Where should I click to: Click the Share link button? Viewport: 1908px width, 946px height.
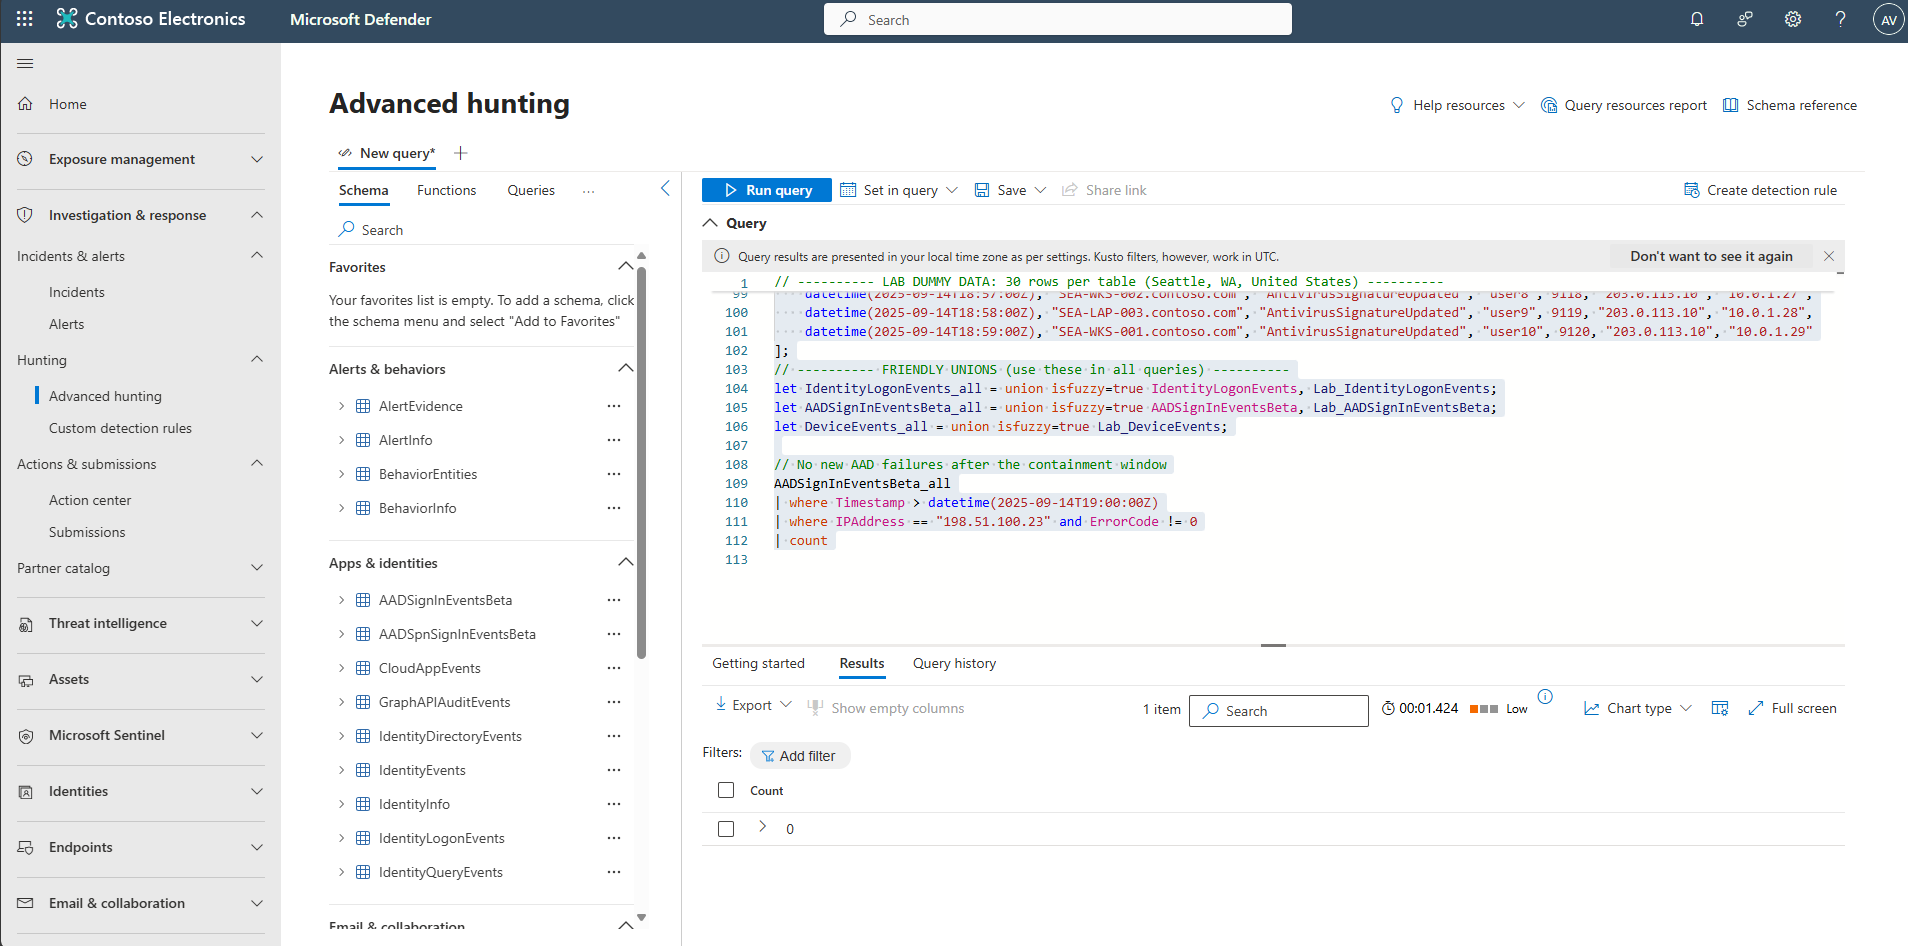click(1104, 190)
